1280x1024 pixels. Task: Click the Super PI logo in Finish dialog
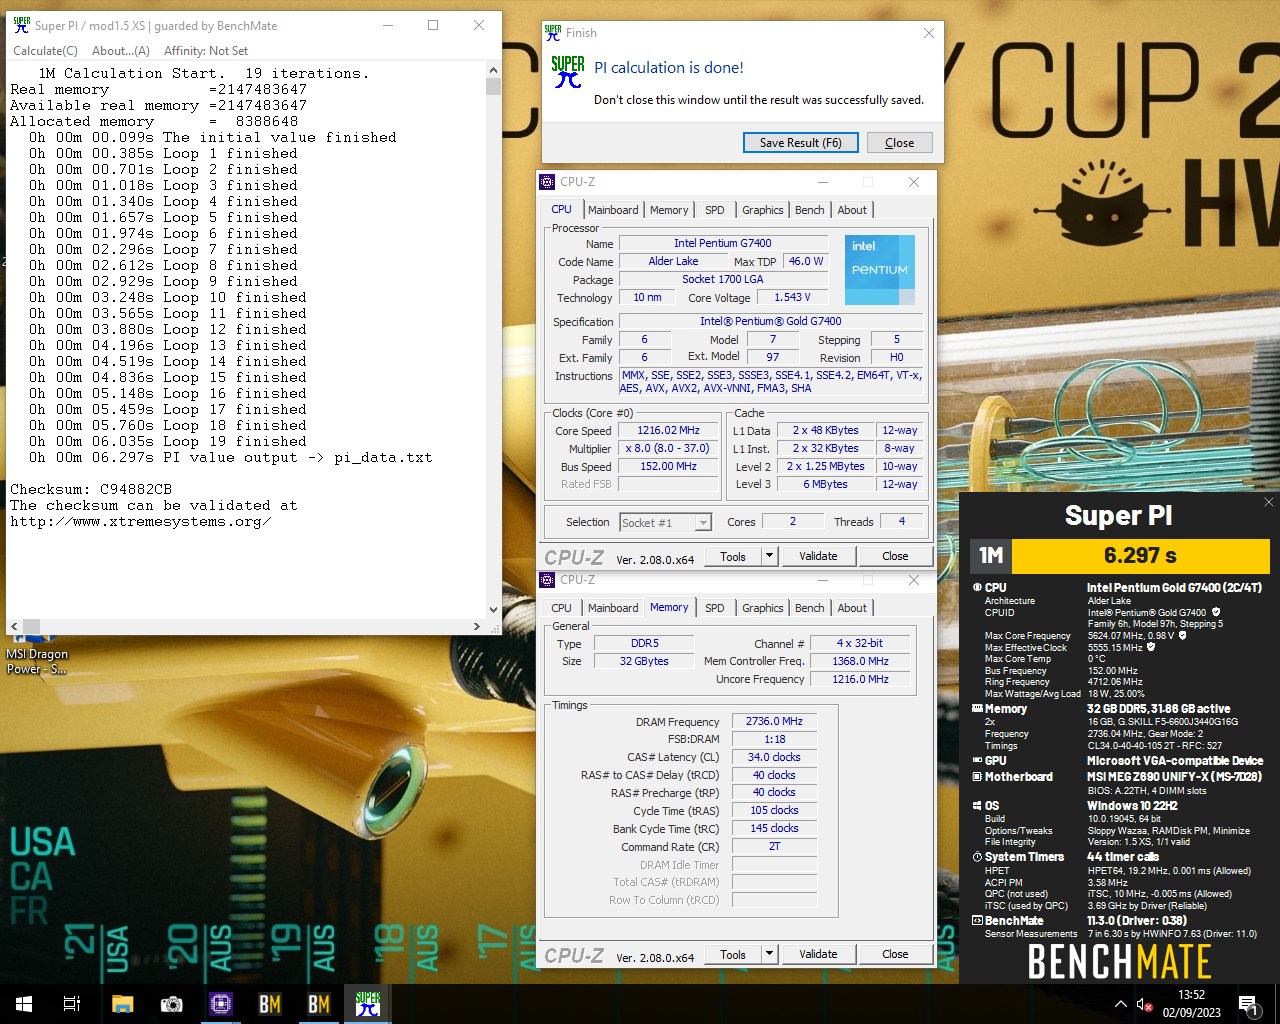coord(568,72)
